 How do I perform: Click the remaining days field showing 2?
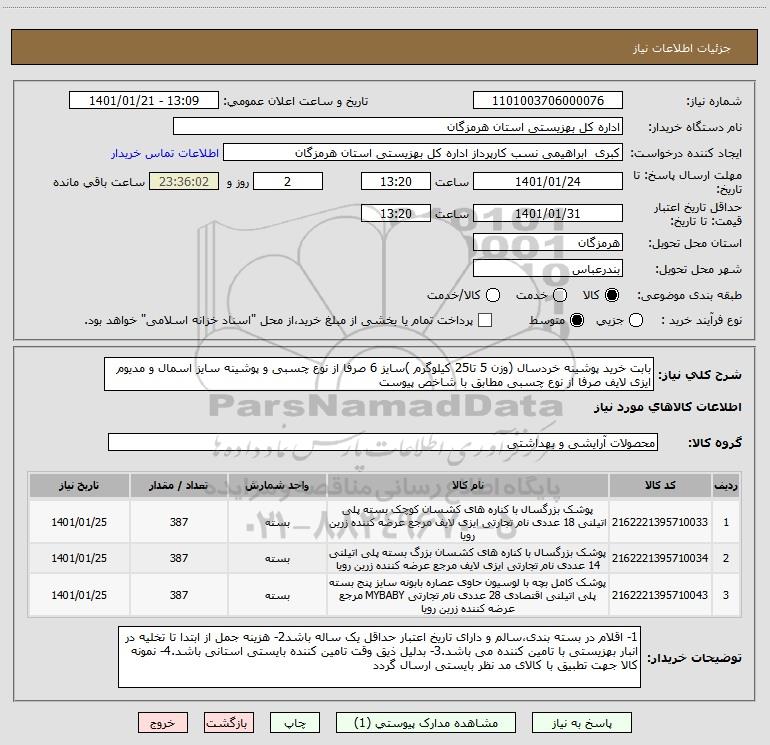pos(288,181)
